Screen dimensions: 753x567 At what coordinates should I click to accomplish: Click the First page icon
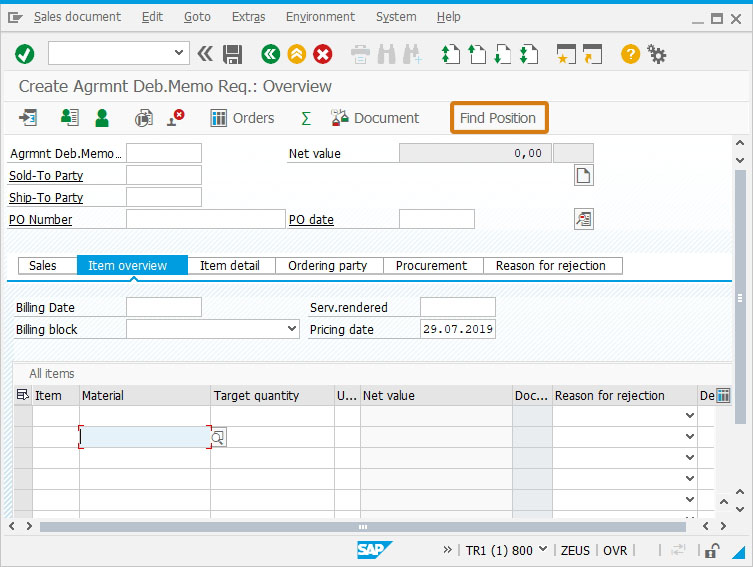[450, 54]
